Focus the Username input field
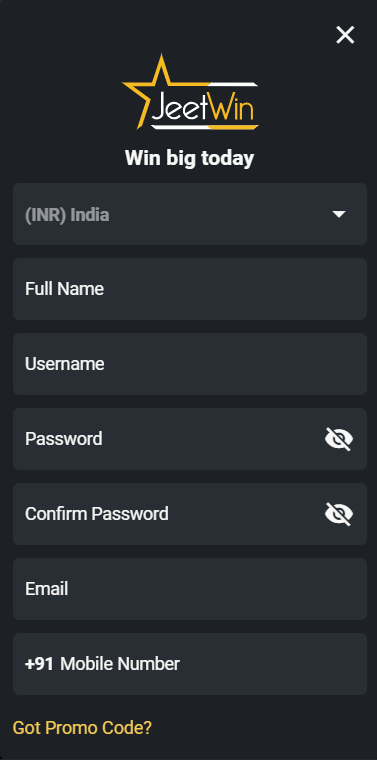Screen dimensions: 377x760 (190, 364)
